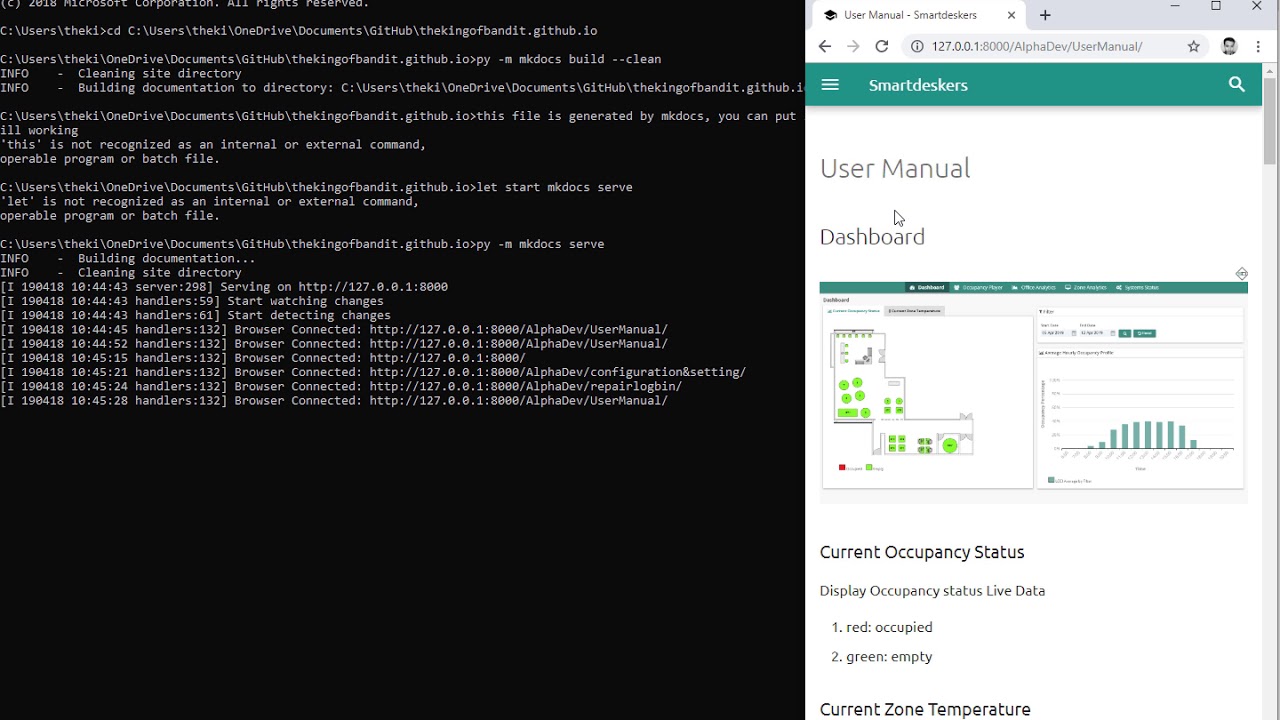View site information icon beside the URL

[917, 46]
